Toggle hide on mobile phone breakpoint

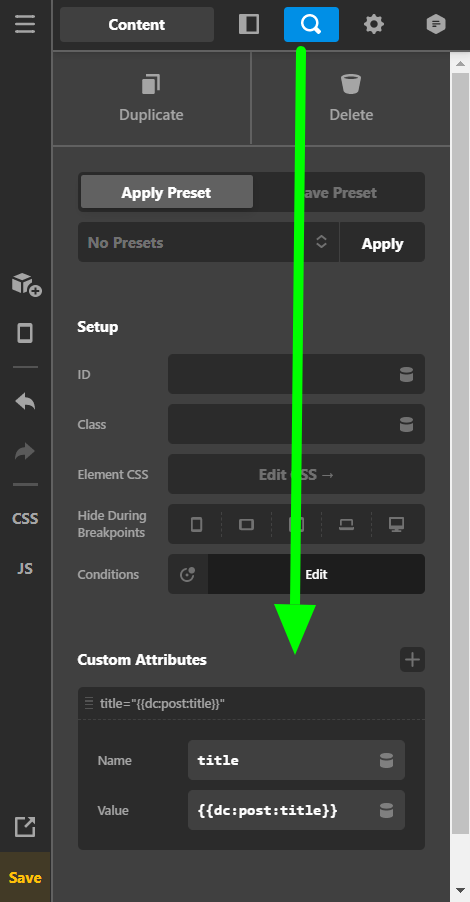point(196,524)
